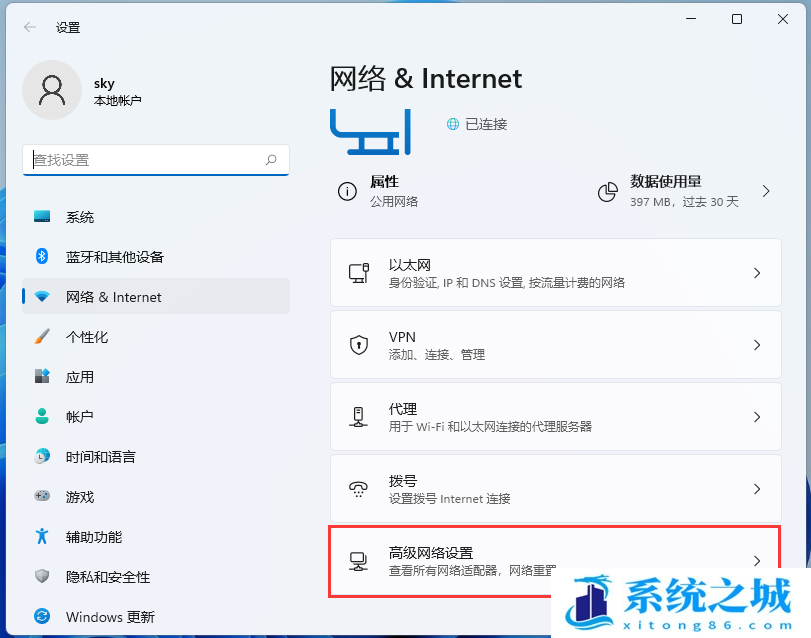Open data usage chevron arrow
Viewport: 811px width, 638px height.
tap(766, 191)
